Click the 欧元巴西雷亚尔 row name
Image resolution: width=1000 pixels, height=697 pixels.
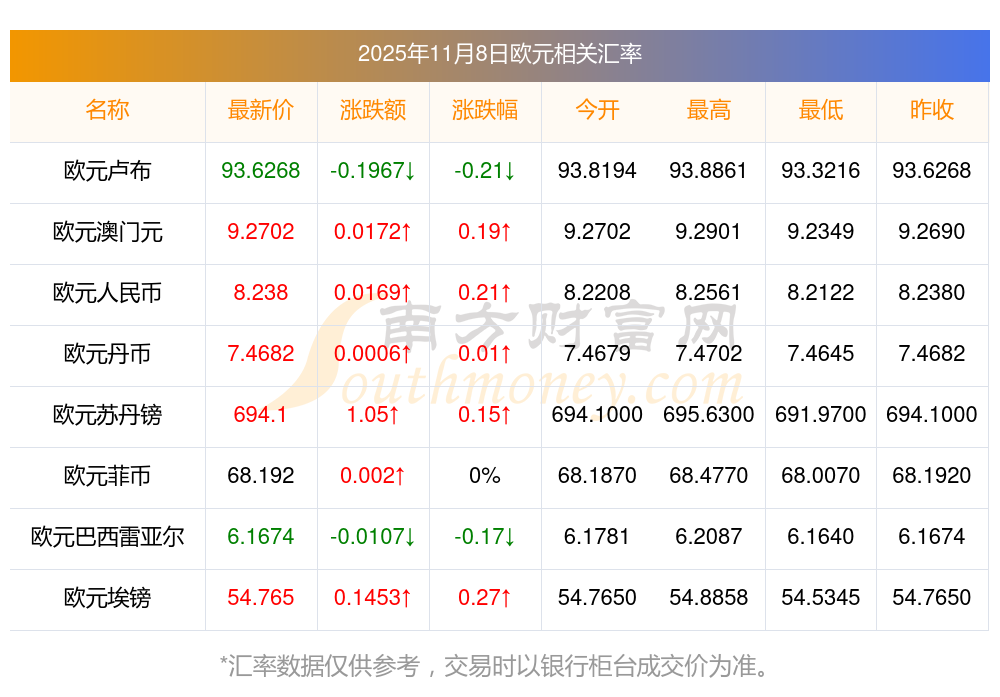tap(107, 537)
